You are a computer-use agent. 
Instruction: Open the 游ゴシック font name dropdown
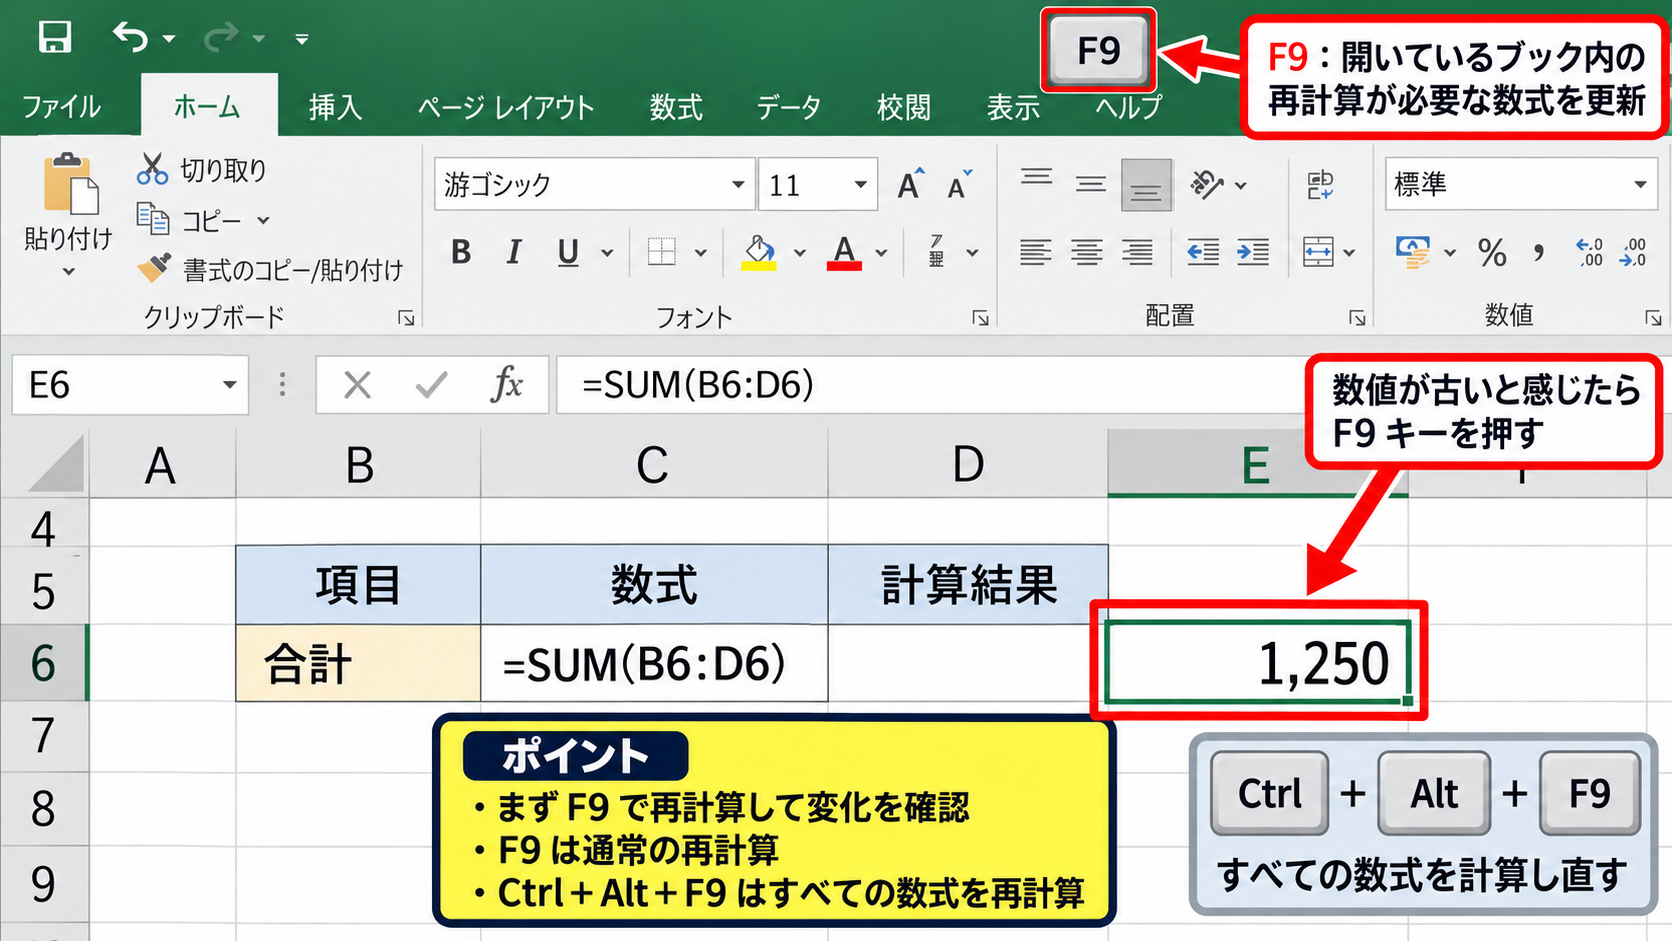[x=738, y=184]
